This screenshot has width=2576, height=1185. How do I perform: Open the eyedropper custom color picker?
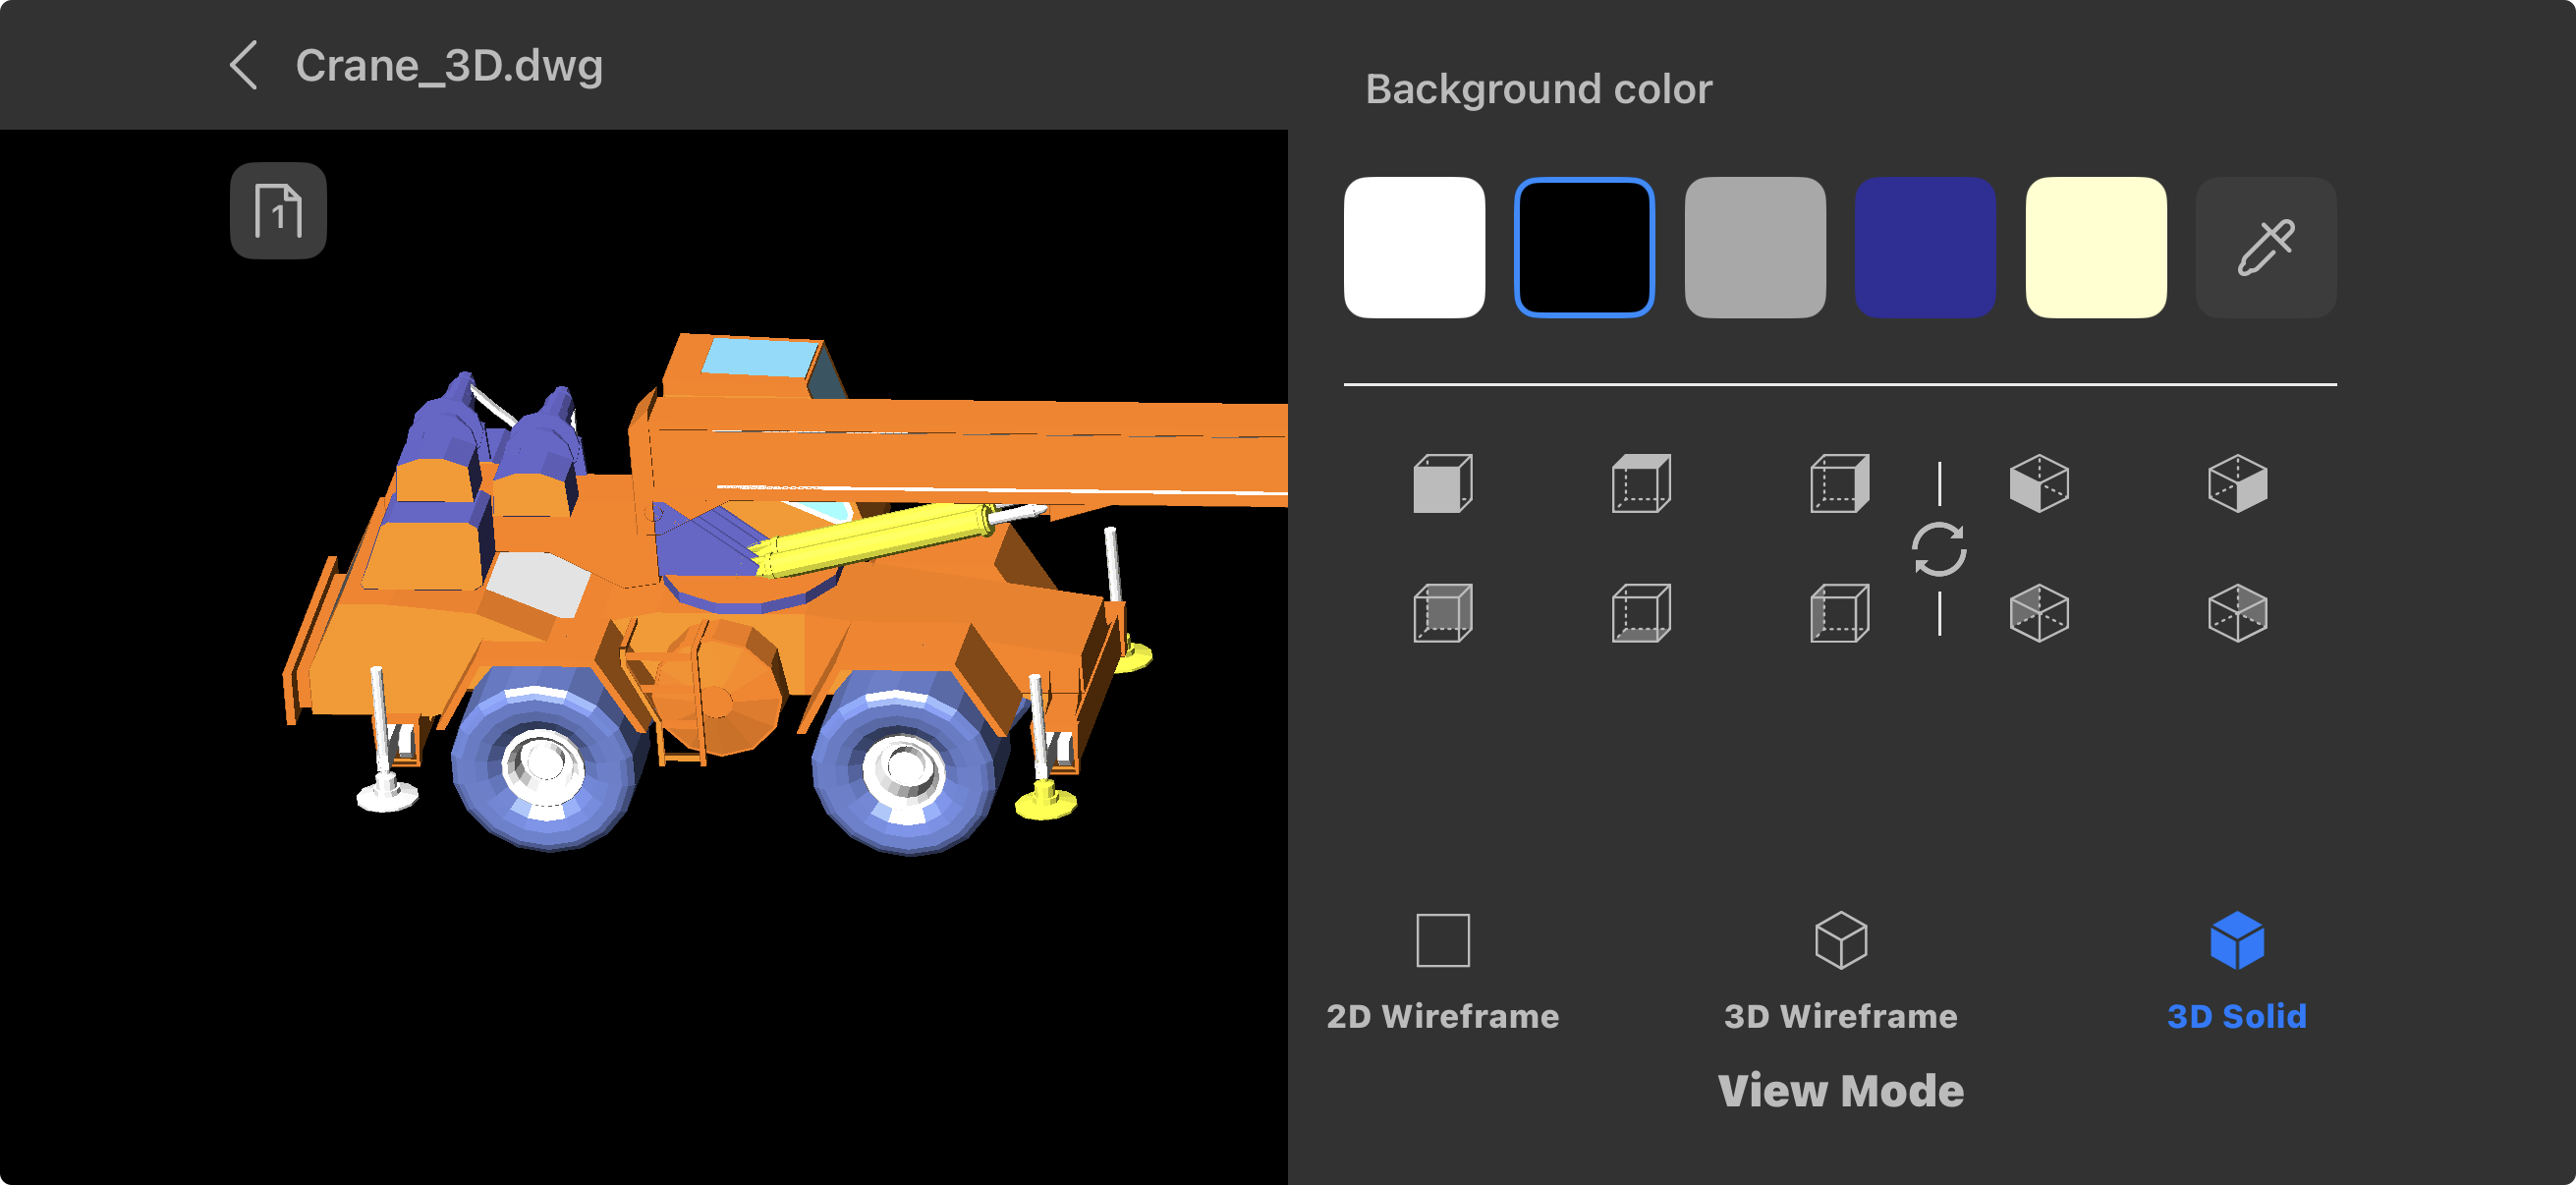click(x=2265, y=247)
